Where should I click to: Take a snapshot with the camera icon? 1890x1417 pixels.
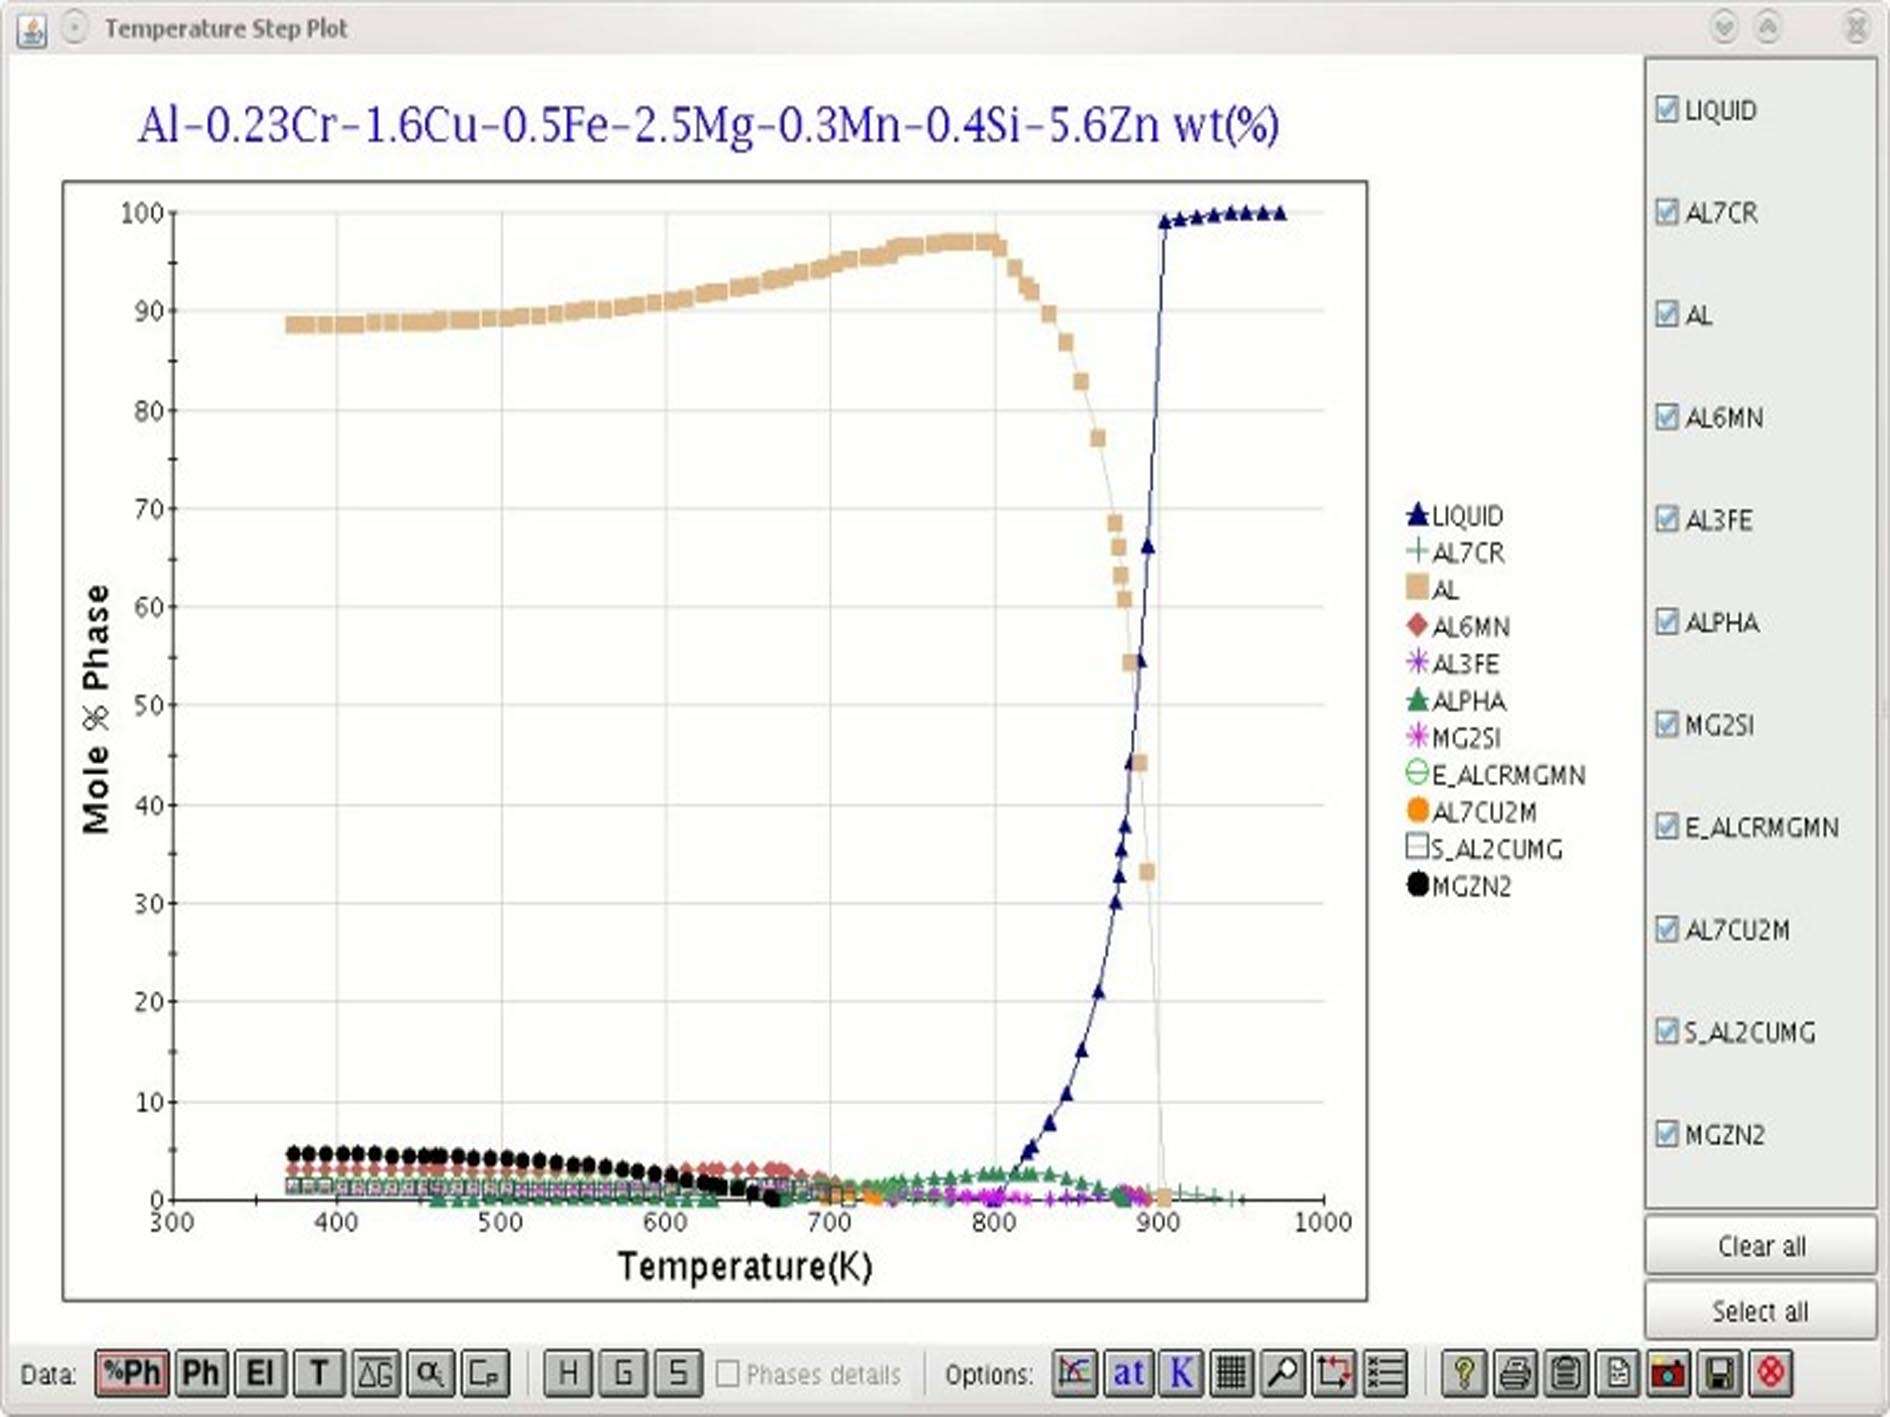[1668, 1373]
